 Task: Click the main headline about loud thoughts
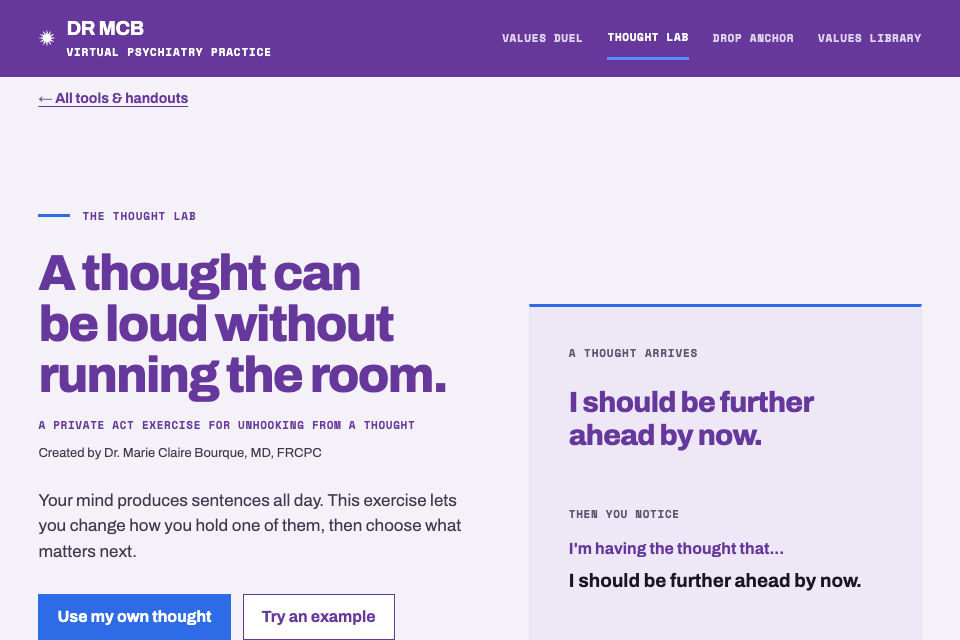[242, 325]
